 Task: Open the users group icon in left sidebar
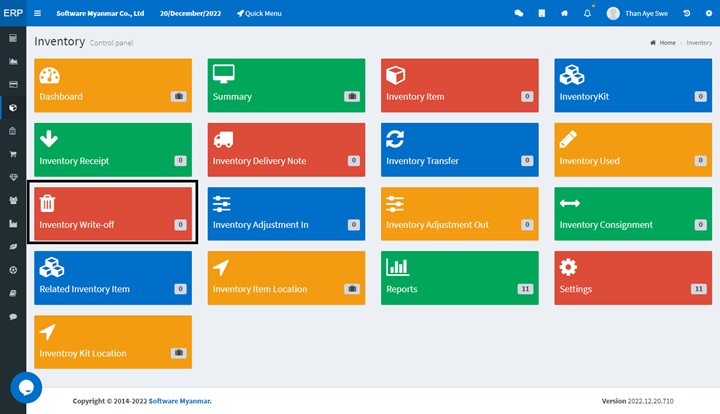point(13,200)
